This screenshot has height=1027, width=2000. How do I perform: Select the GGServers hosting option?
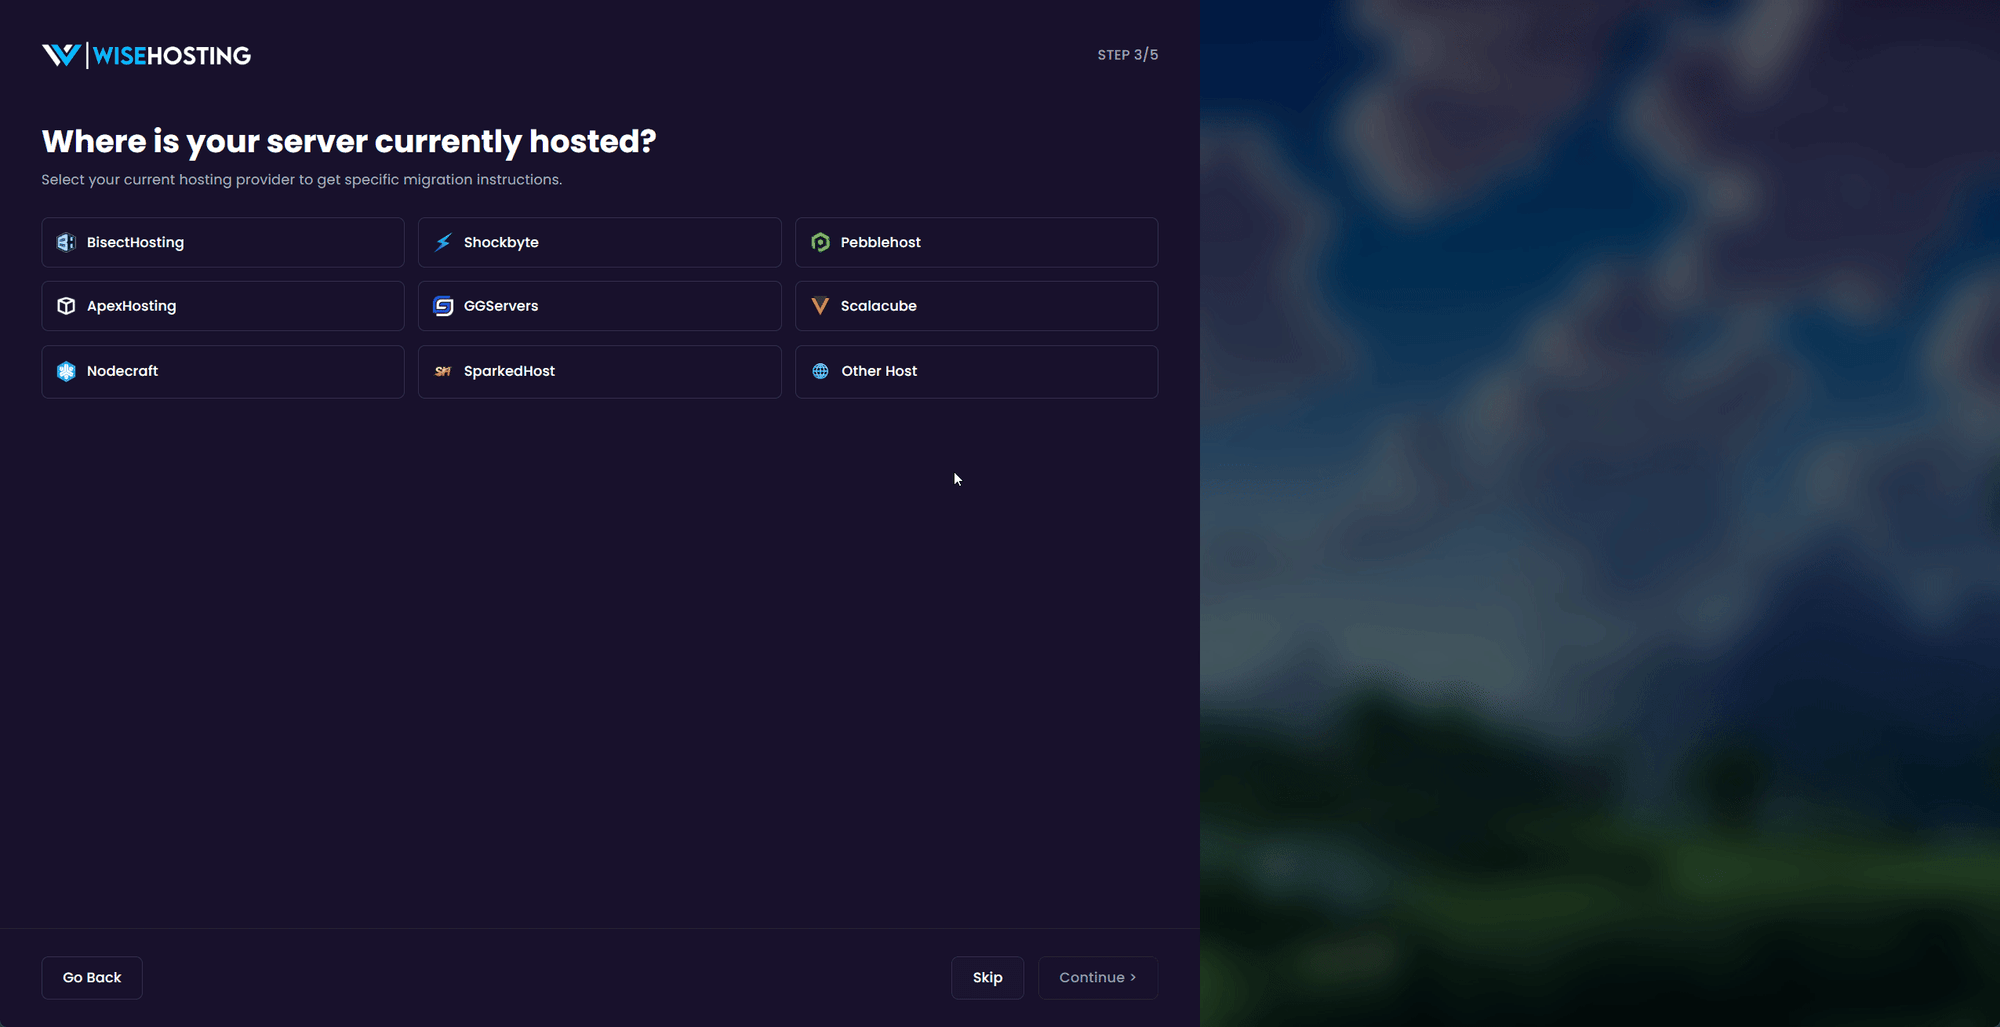tap(599, 306)
